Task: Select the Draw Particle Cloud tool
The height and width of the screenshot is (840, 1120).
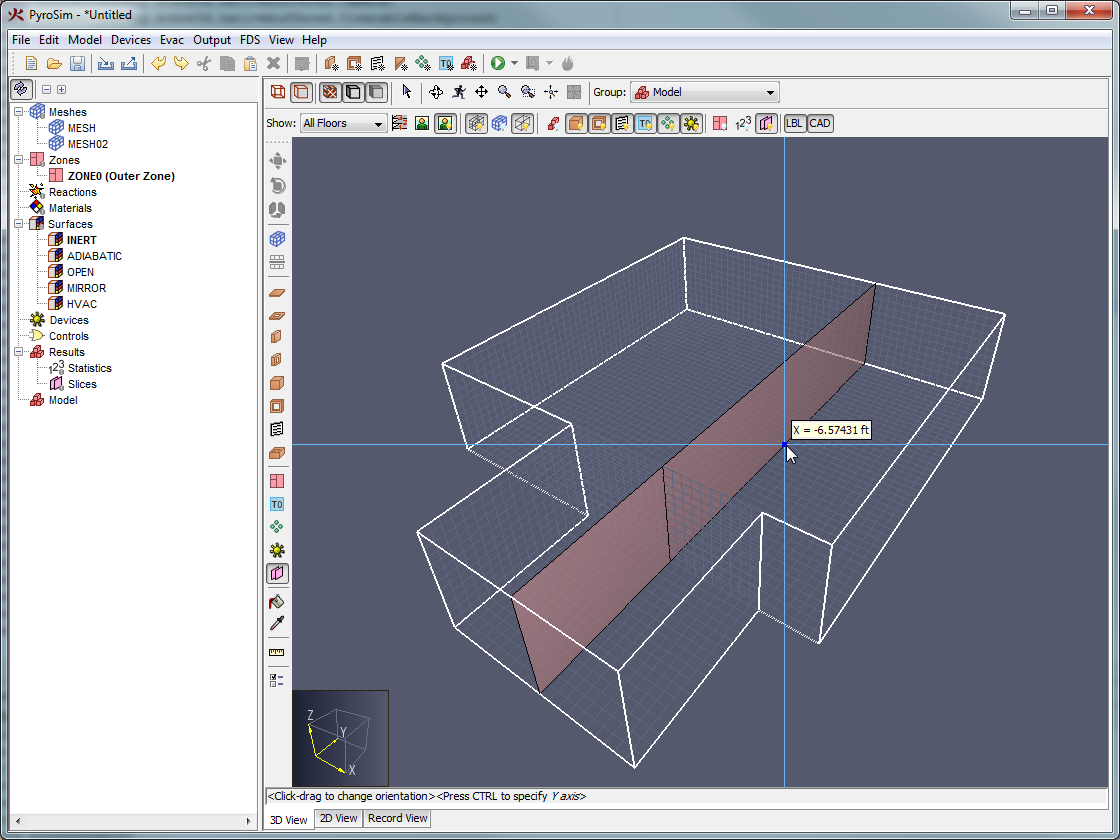Action: pyautogui.click(x=277, y=527)
